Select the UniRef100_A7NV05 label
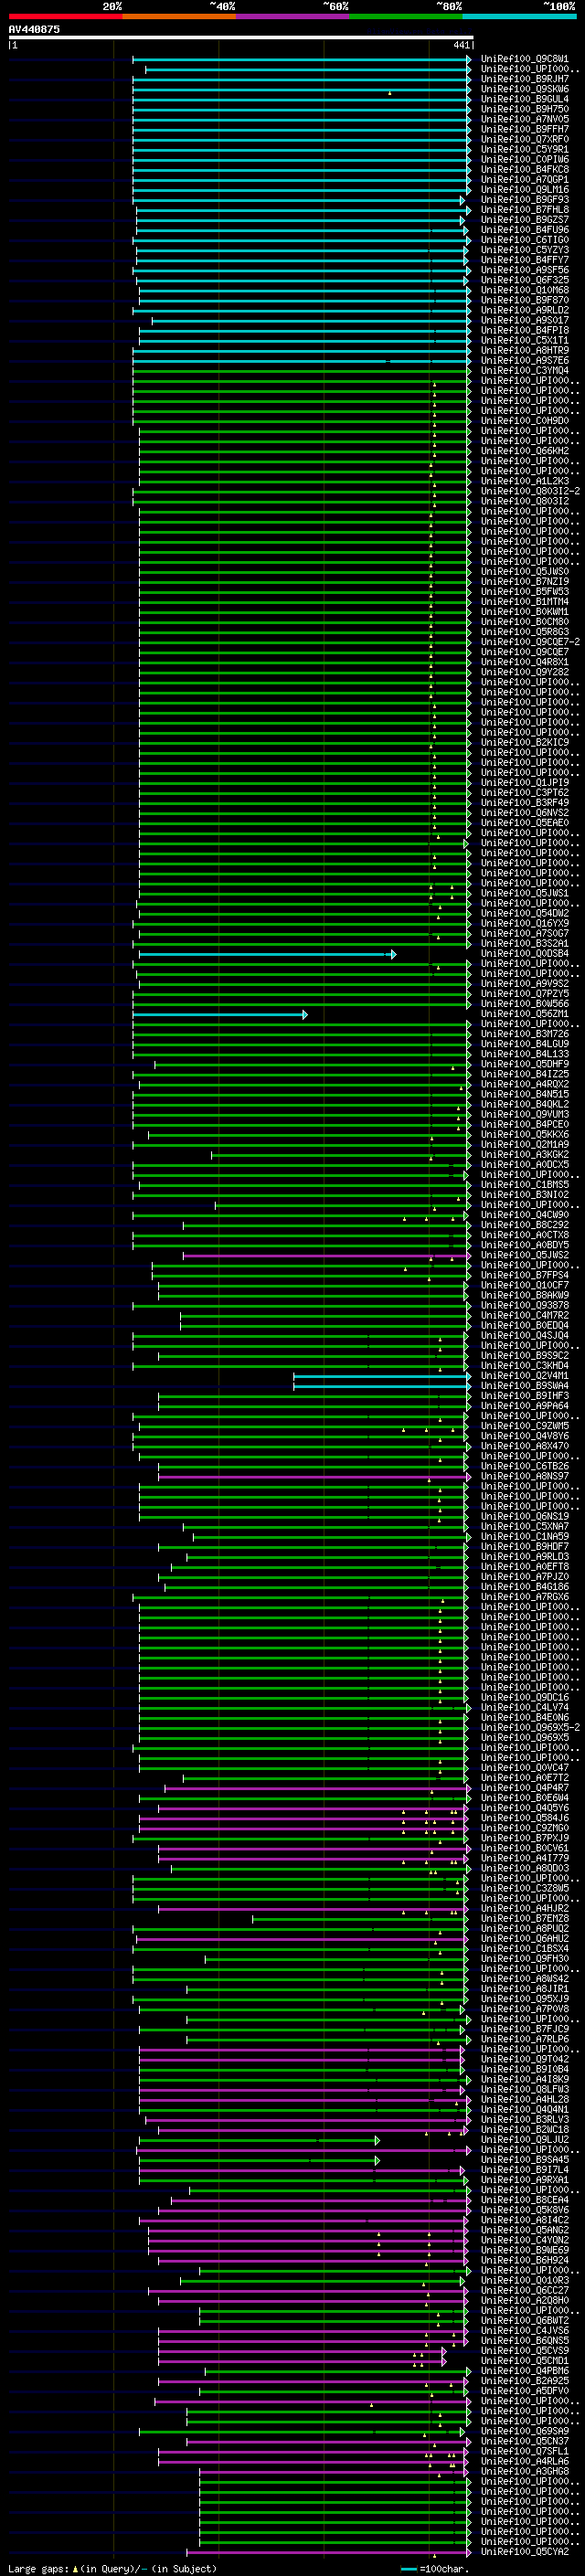The image size is (585, 2576). [x=524, y=119]
